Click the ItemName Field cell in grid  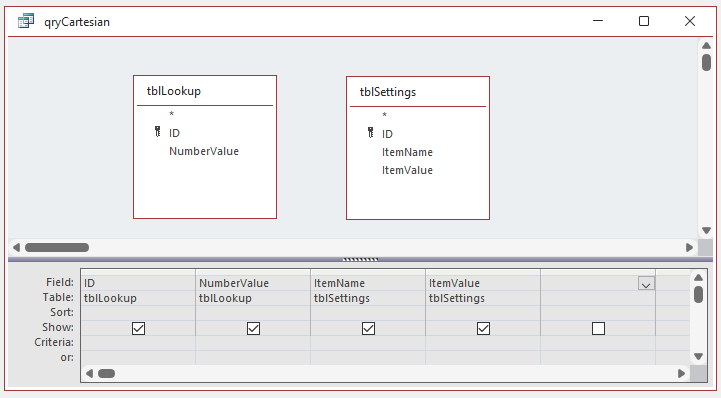click(x=368, y=283)
